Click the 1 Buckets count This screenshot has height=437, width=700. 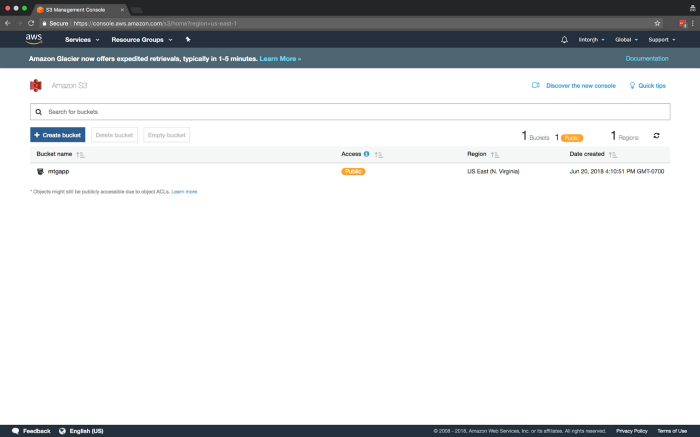pos(535,136)
